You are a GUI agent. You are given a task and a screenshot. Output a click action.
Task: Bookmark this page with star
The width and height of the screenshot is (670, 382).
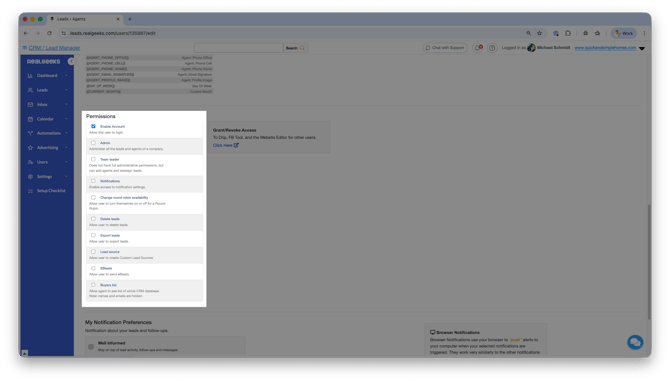point(539,33)
